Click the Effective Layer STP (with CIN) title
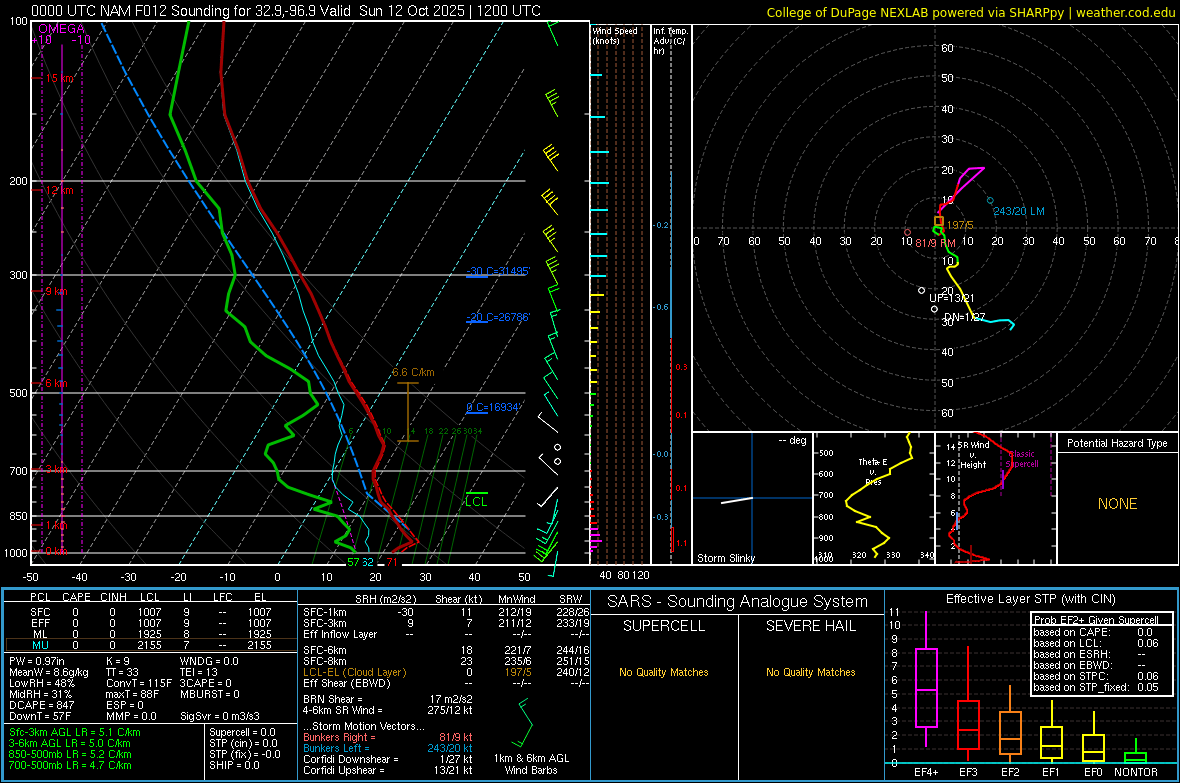The image size is (1180, 783). coord(1031,599)
